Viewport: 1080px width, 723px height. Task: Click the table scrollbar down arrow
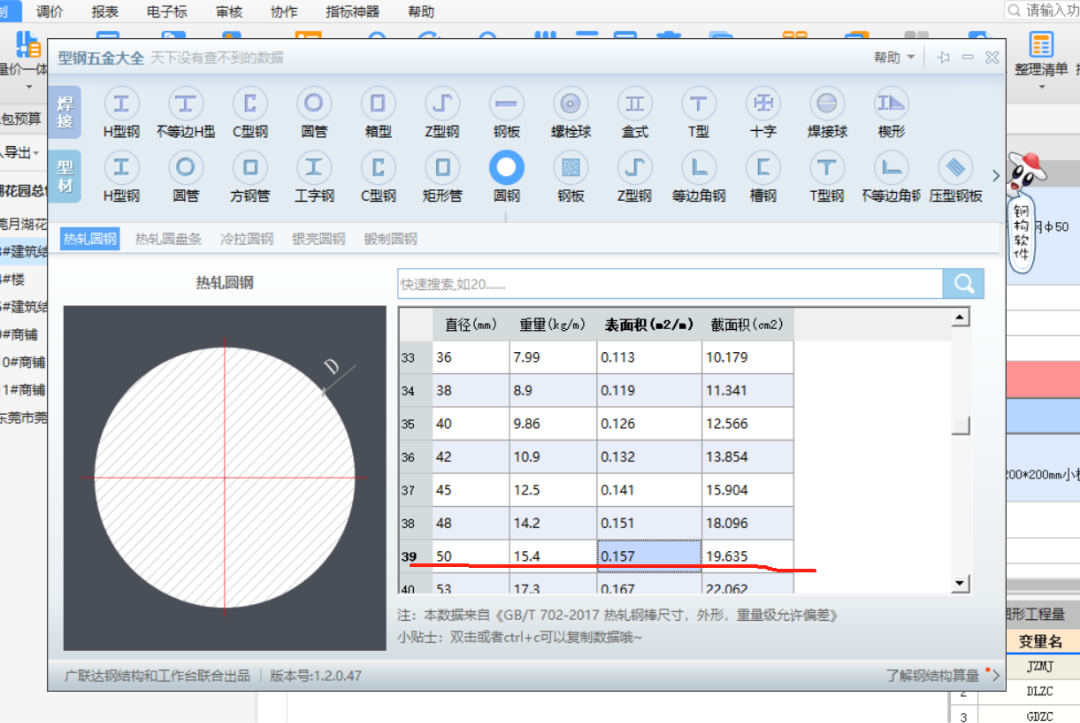point(960,583)
